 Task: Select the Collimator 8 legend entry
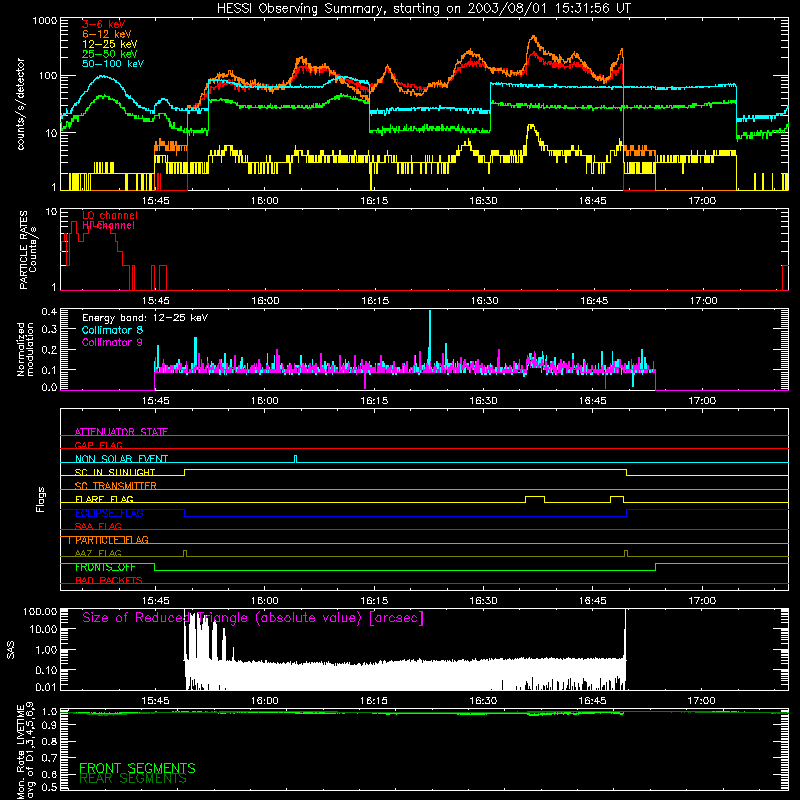pos(112,330)
